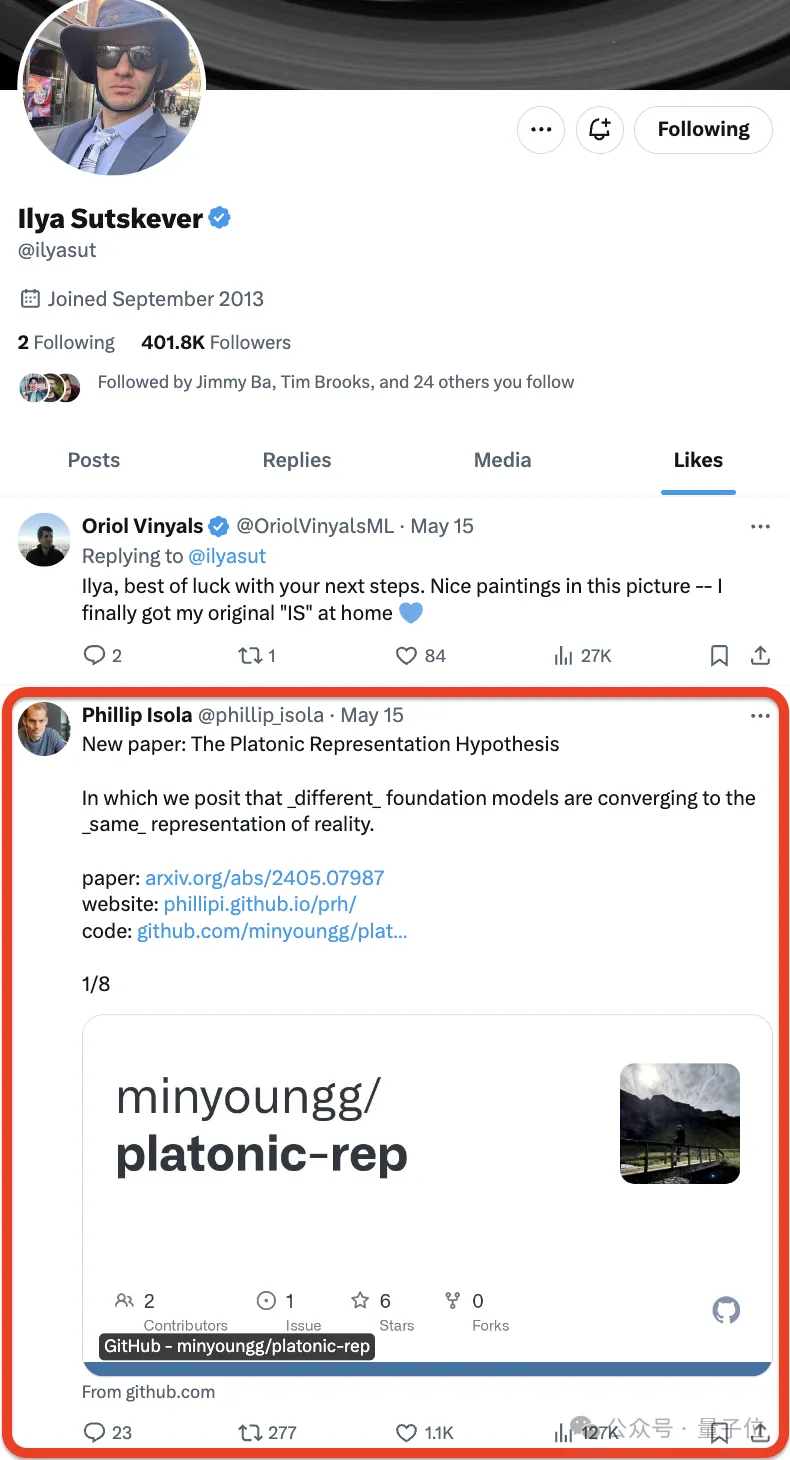Reply to Oriol Vinyals' tweet
The height and width of the screenshot is (1460, 790).
pyautogui.click(x=94, y=655)
